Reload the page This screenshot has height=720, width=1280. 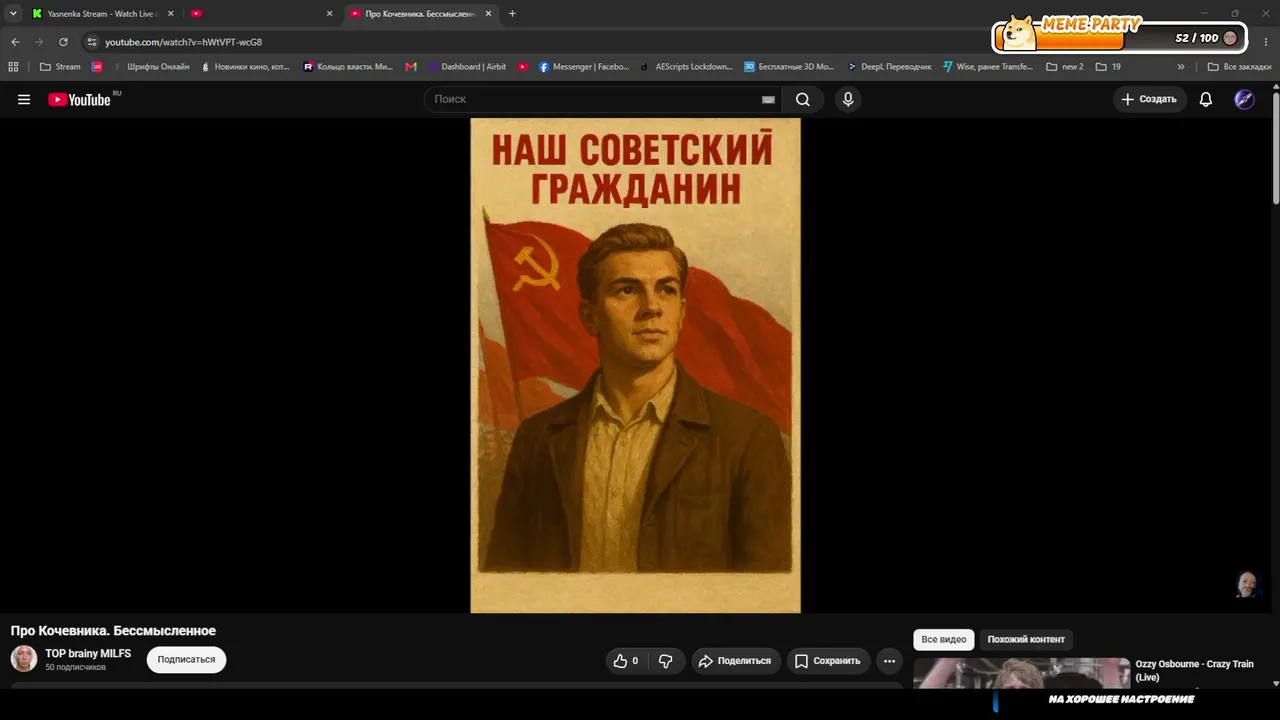pos(63,42)
